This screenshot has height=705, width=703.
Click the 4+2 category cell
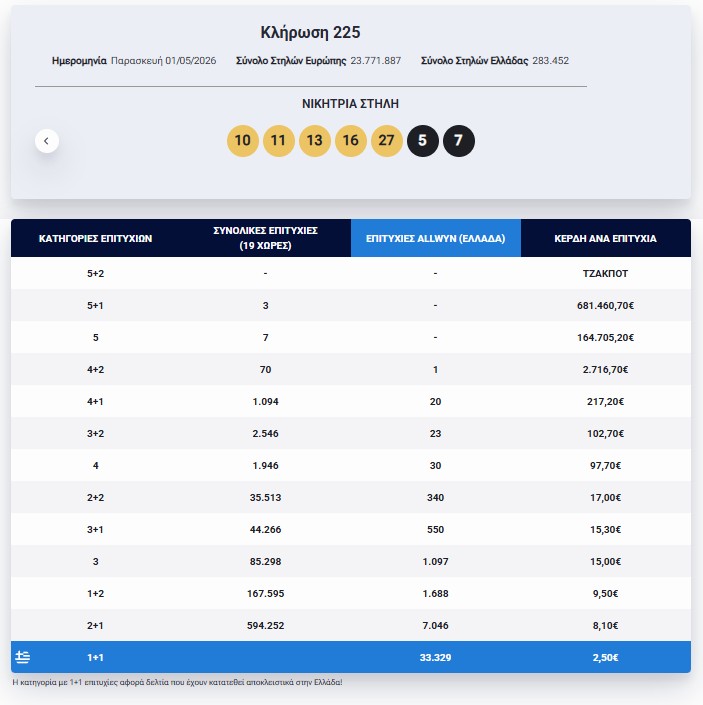click(95, 370)
